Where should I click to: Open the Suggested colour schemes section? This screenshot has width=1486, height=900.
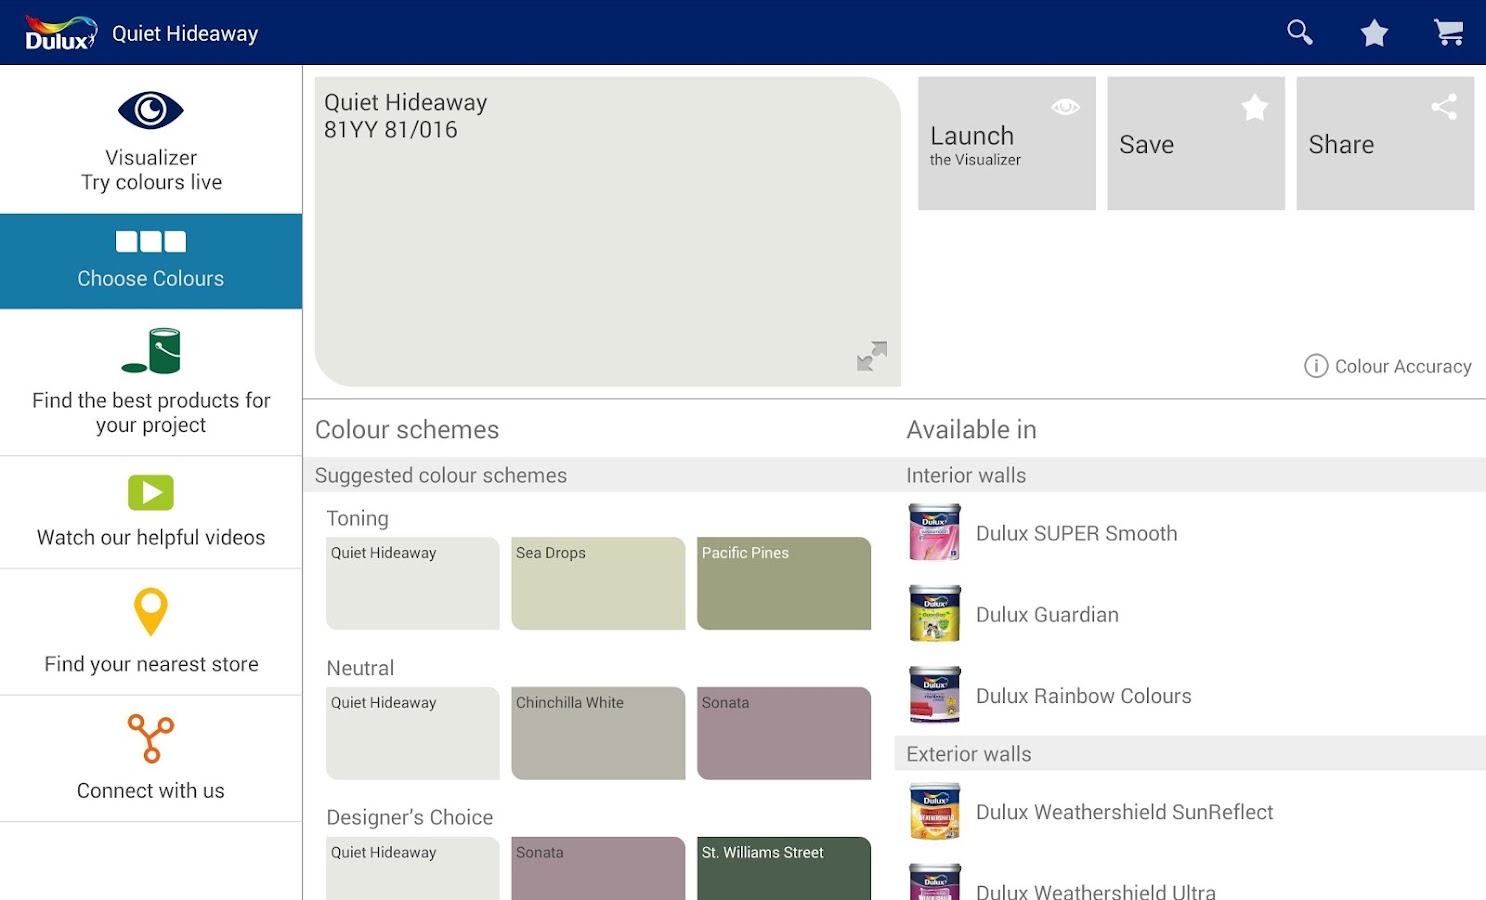tap(440, 475)
